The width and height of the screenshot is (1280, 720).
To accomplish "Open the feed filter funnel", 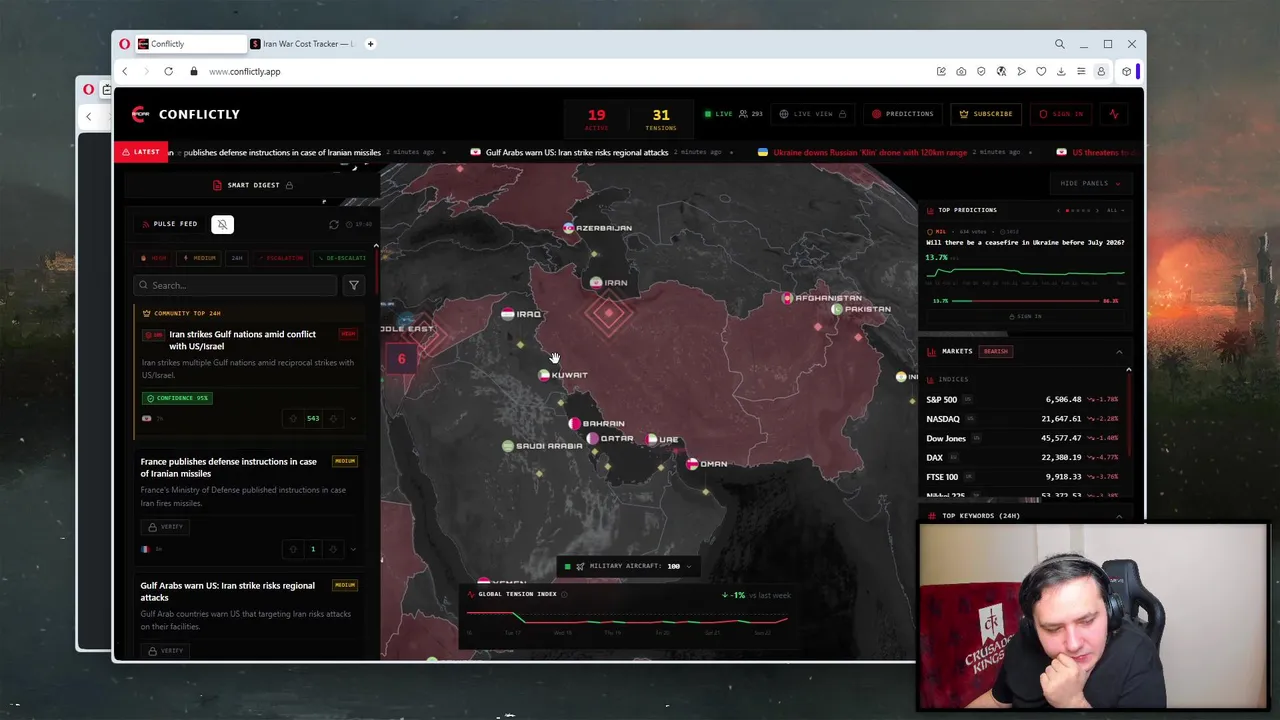I will (x=353, y=286).
